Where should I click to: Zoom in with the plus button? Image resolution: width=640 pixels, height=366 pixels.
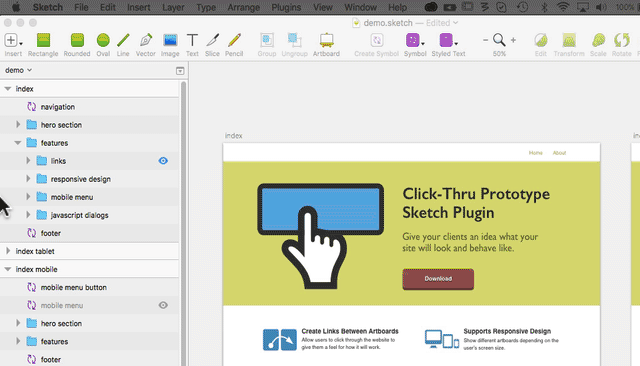[x=513, y=40]
